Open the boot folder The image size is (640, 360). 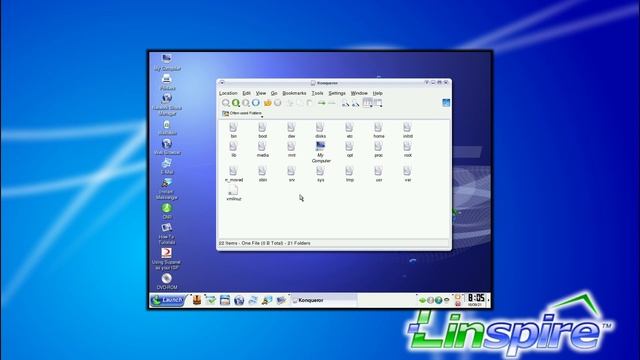click(x=262, y=131)
